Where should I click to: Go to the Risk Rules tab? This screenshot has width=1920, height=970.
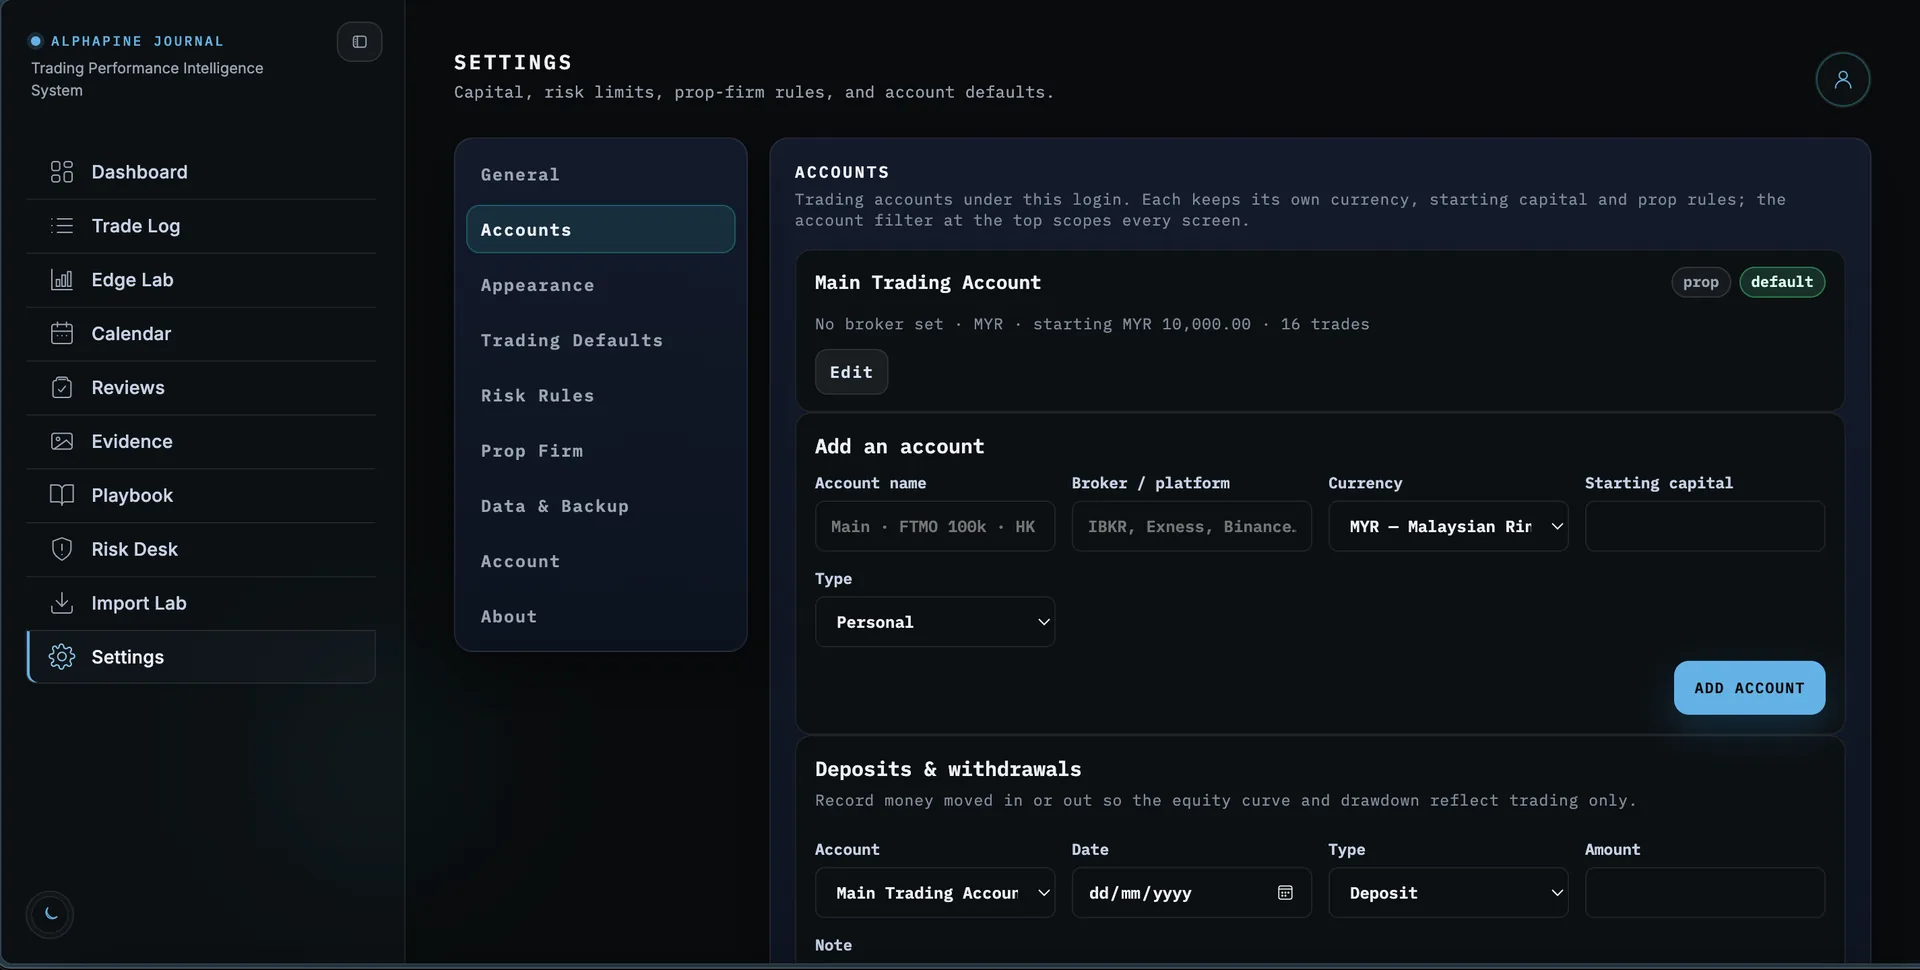pos(600,396)
